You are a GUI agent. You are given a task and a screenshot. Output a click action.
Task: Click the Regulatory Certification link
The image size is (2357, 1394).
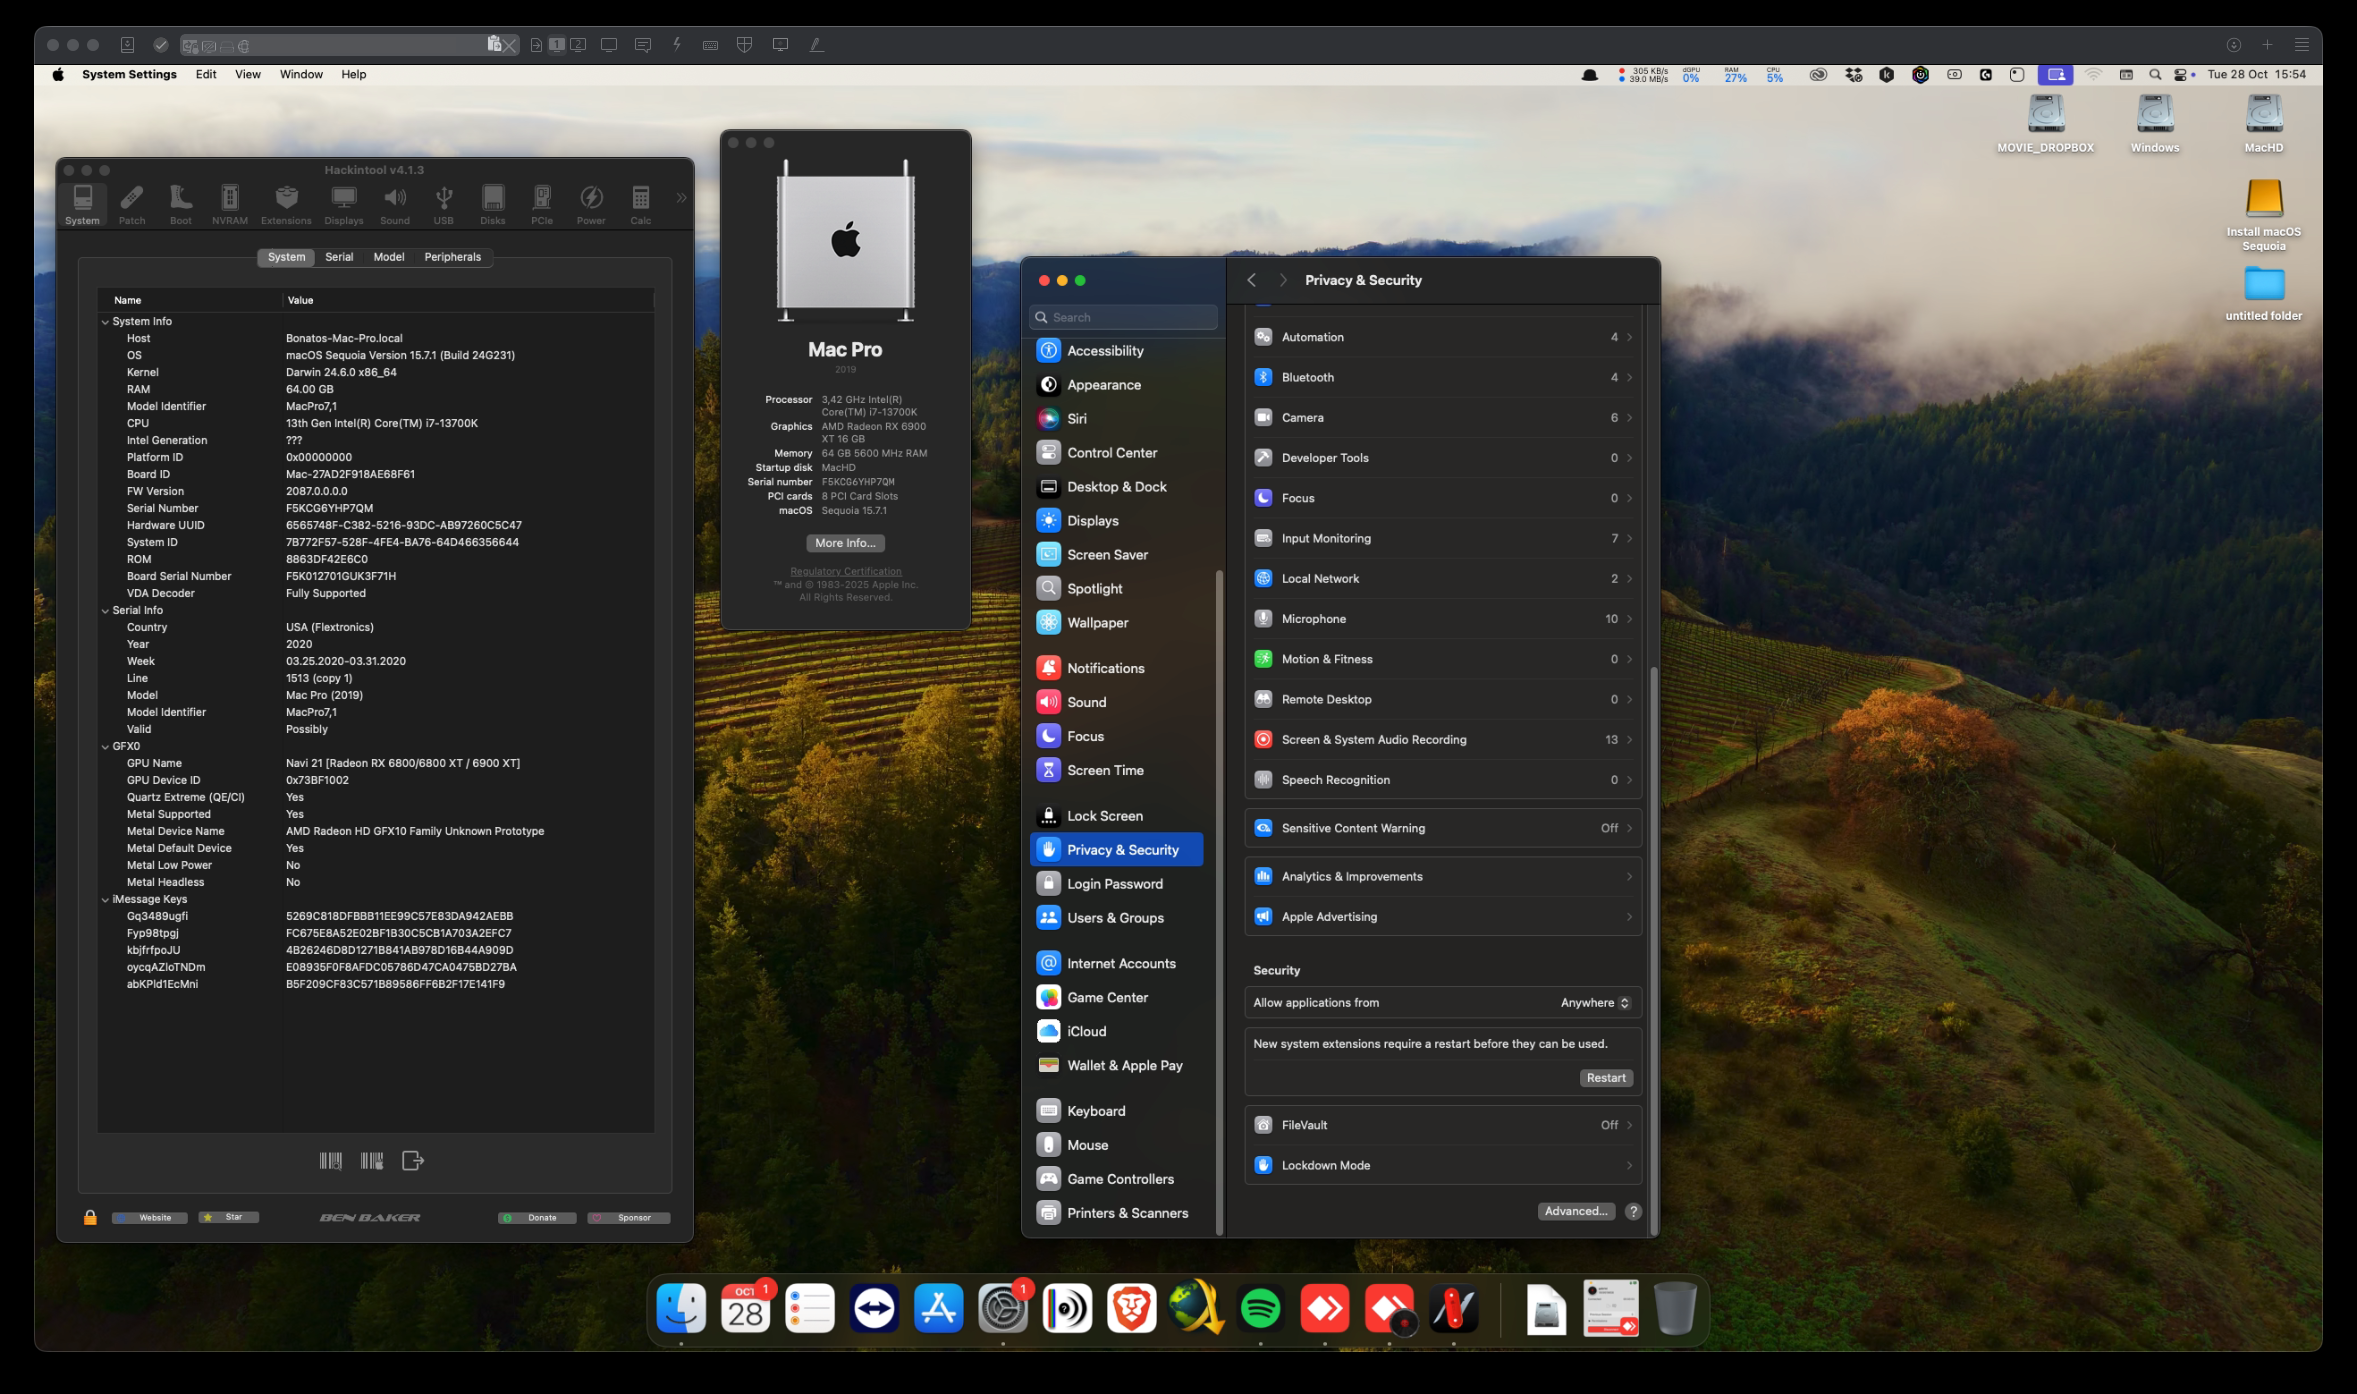pos(845,571)
